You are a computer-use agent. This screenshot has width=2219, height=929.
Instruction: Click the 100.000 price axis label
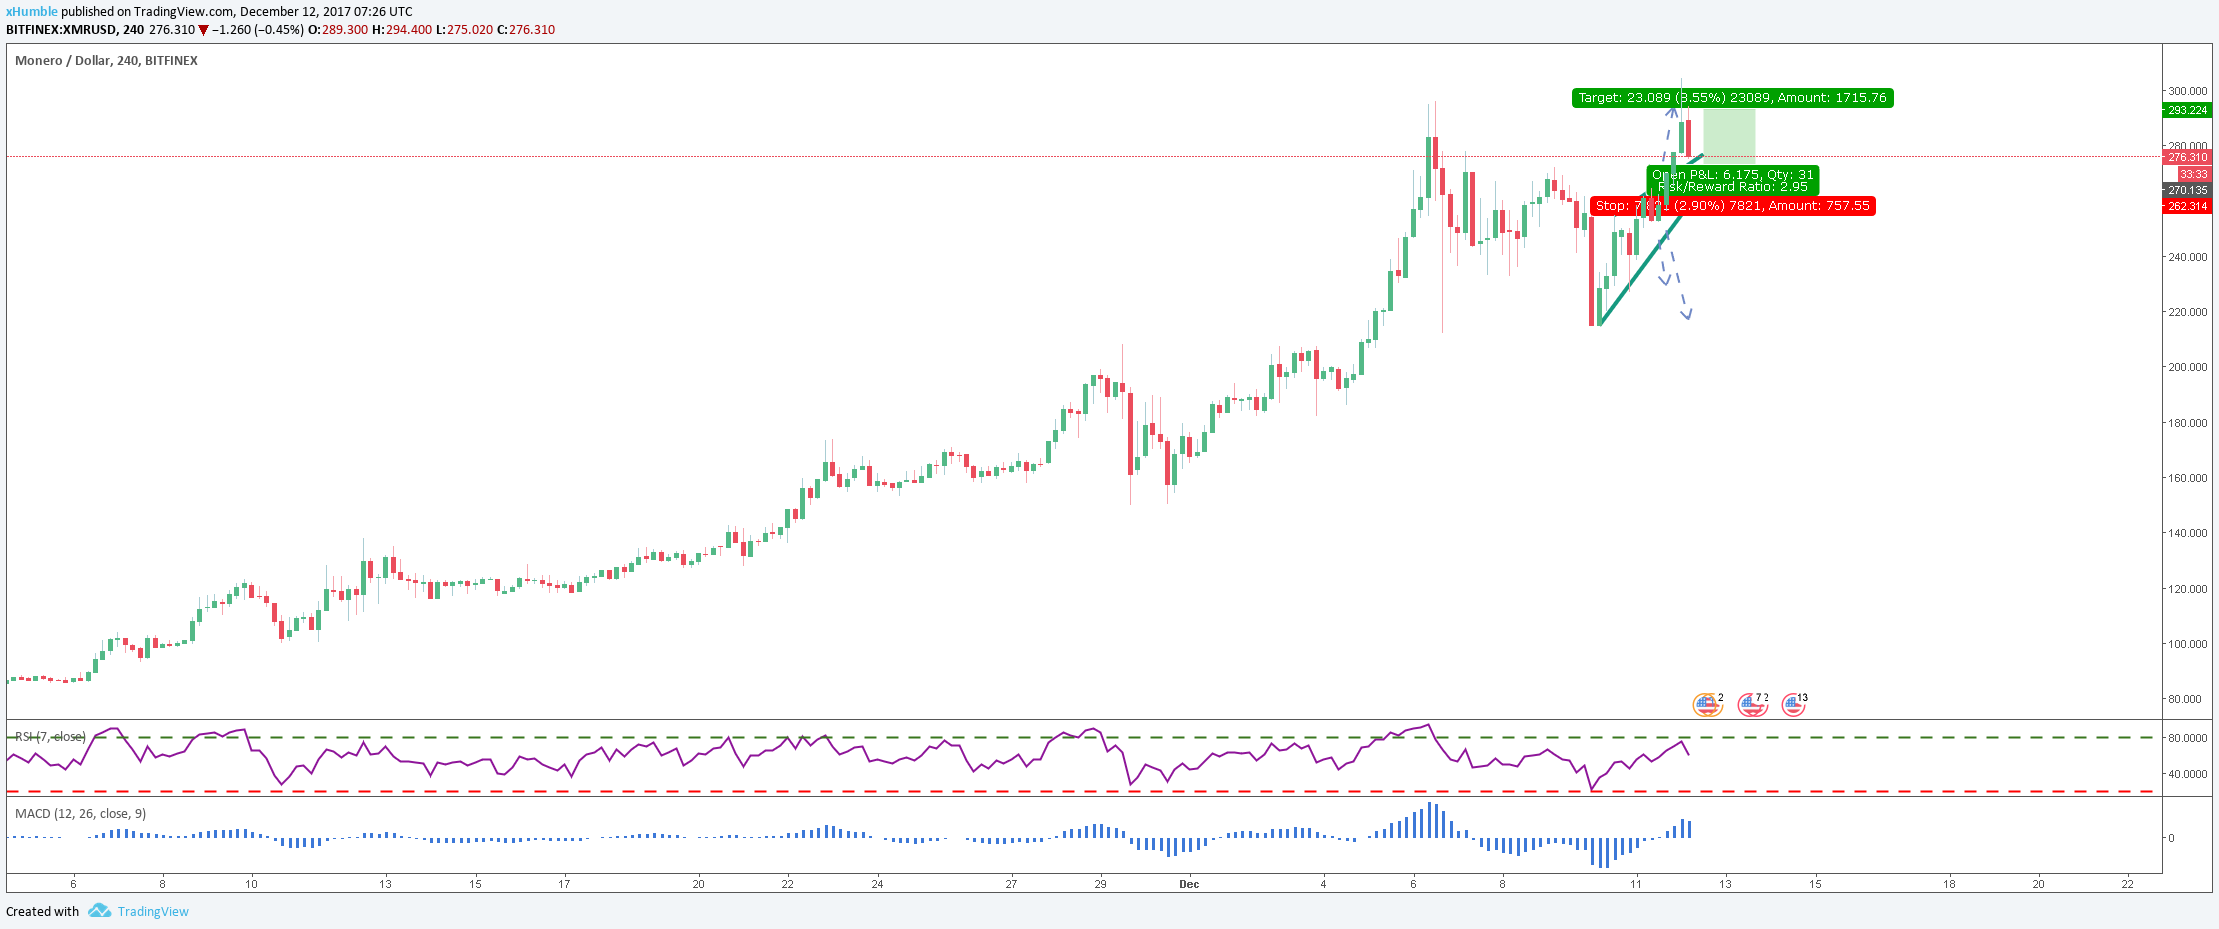[x=2187, y=644]
